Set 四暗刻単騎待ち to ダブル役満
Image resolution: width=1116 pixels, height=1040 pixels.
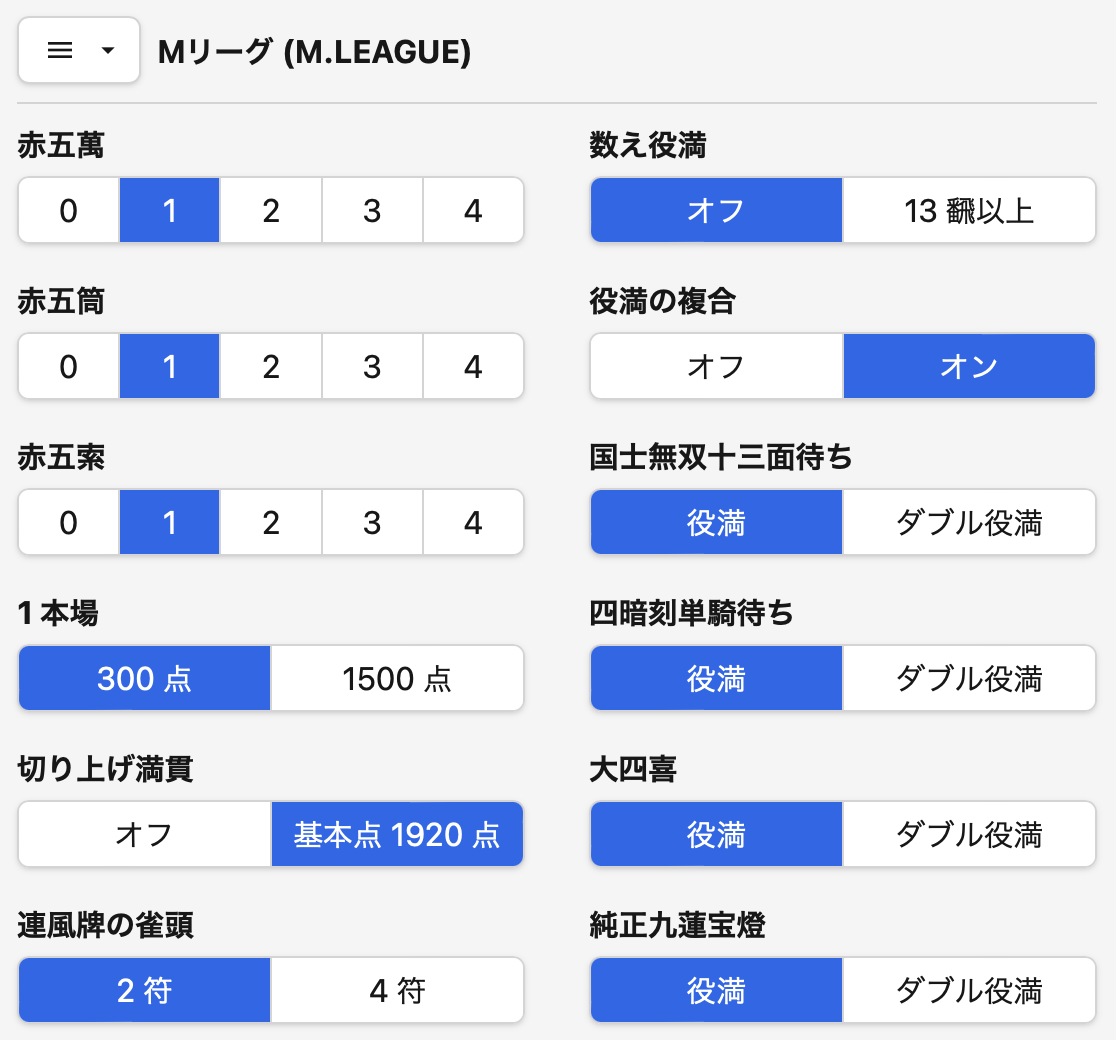coord(969,679)
